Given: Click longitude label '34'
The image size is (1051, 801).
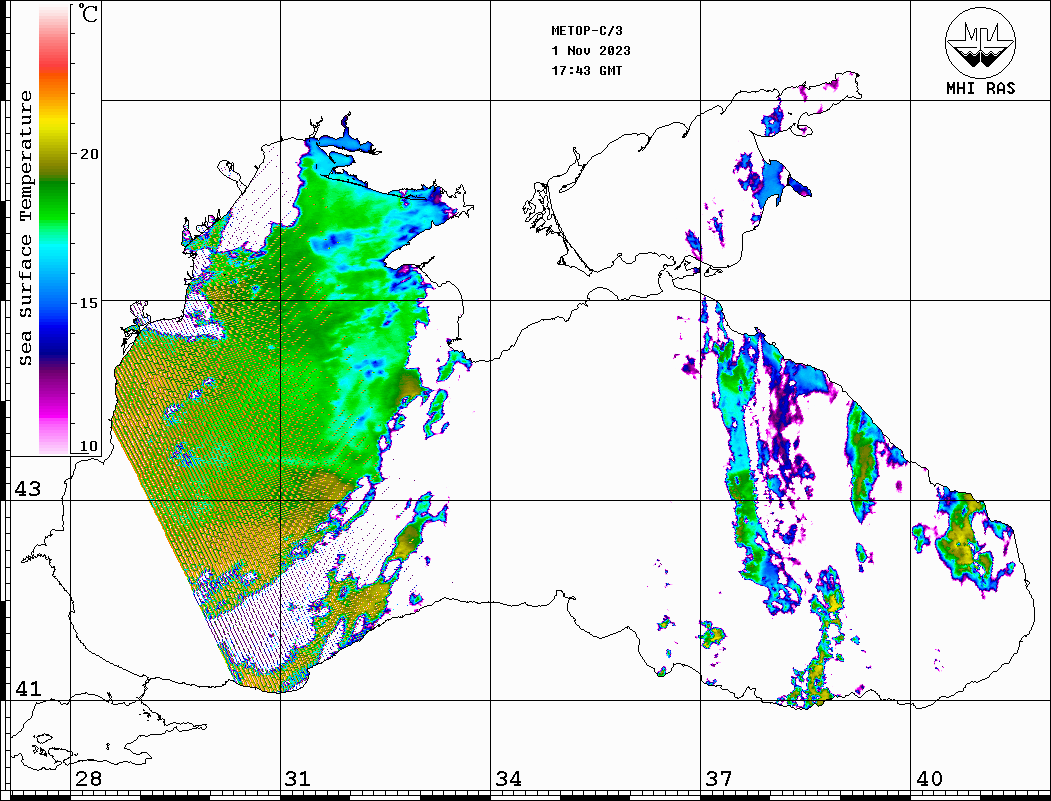Looking at the screenshot, I should pyautogui.click(x=508, y=779).
